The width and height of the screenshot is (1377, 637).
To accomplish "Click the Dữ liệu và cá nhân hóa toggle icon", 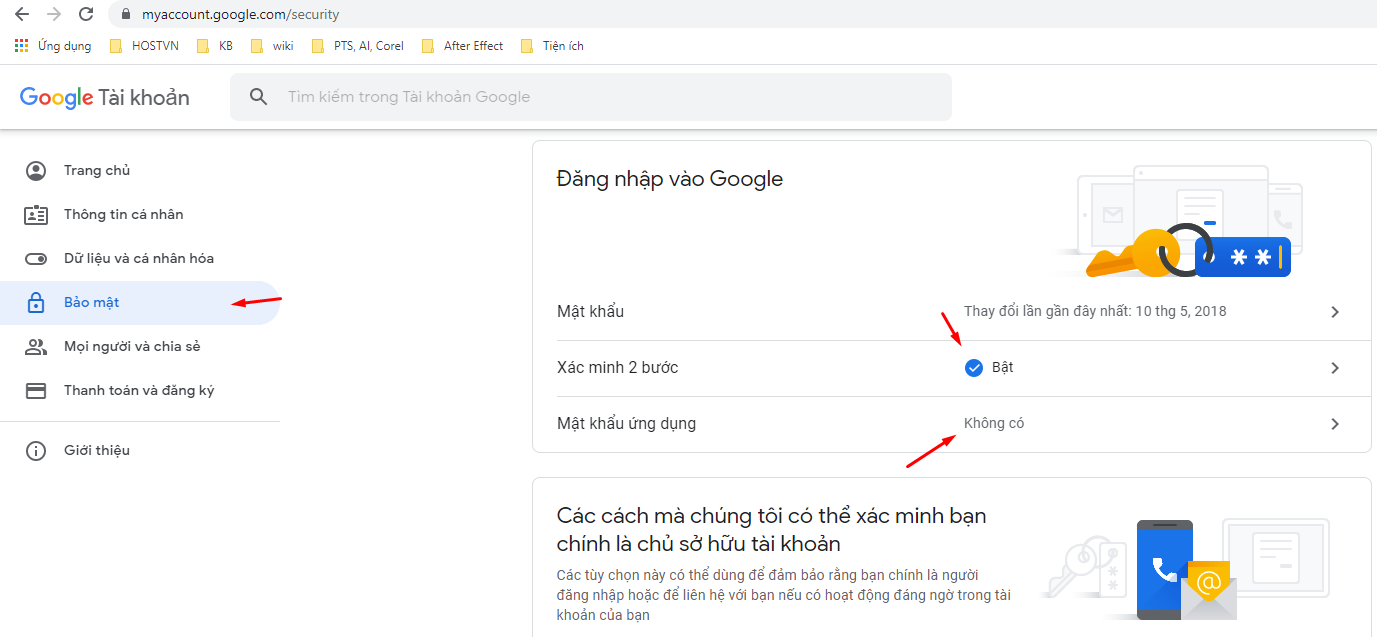I will [x=36, y=259].
